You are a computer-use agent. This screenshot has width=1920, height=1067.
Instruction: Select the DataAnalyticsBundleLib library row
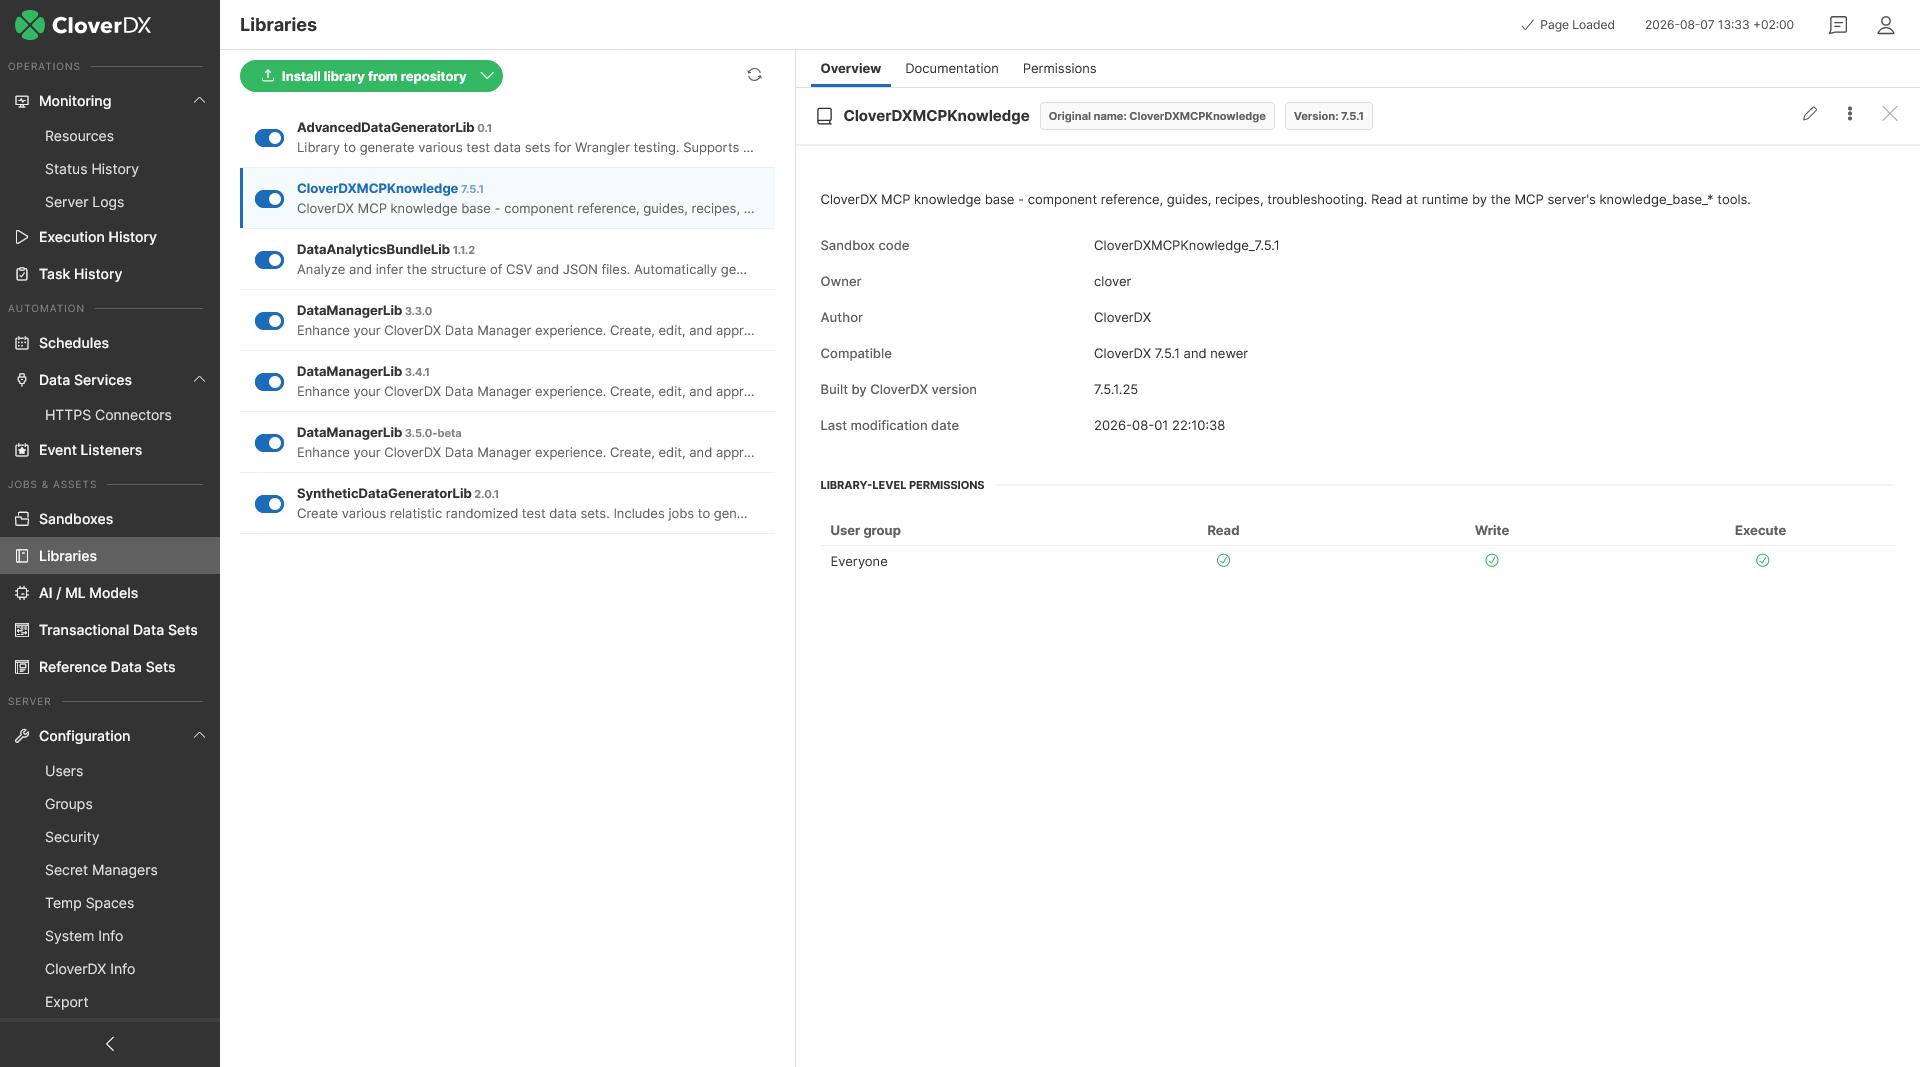pos(508,260)
